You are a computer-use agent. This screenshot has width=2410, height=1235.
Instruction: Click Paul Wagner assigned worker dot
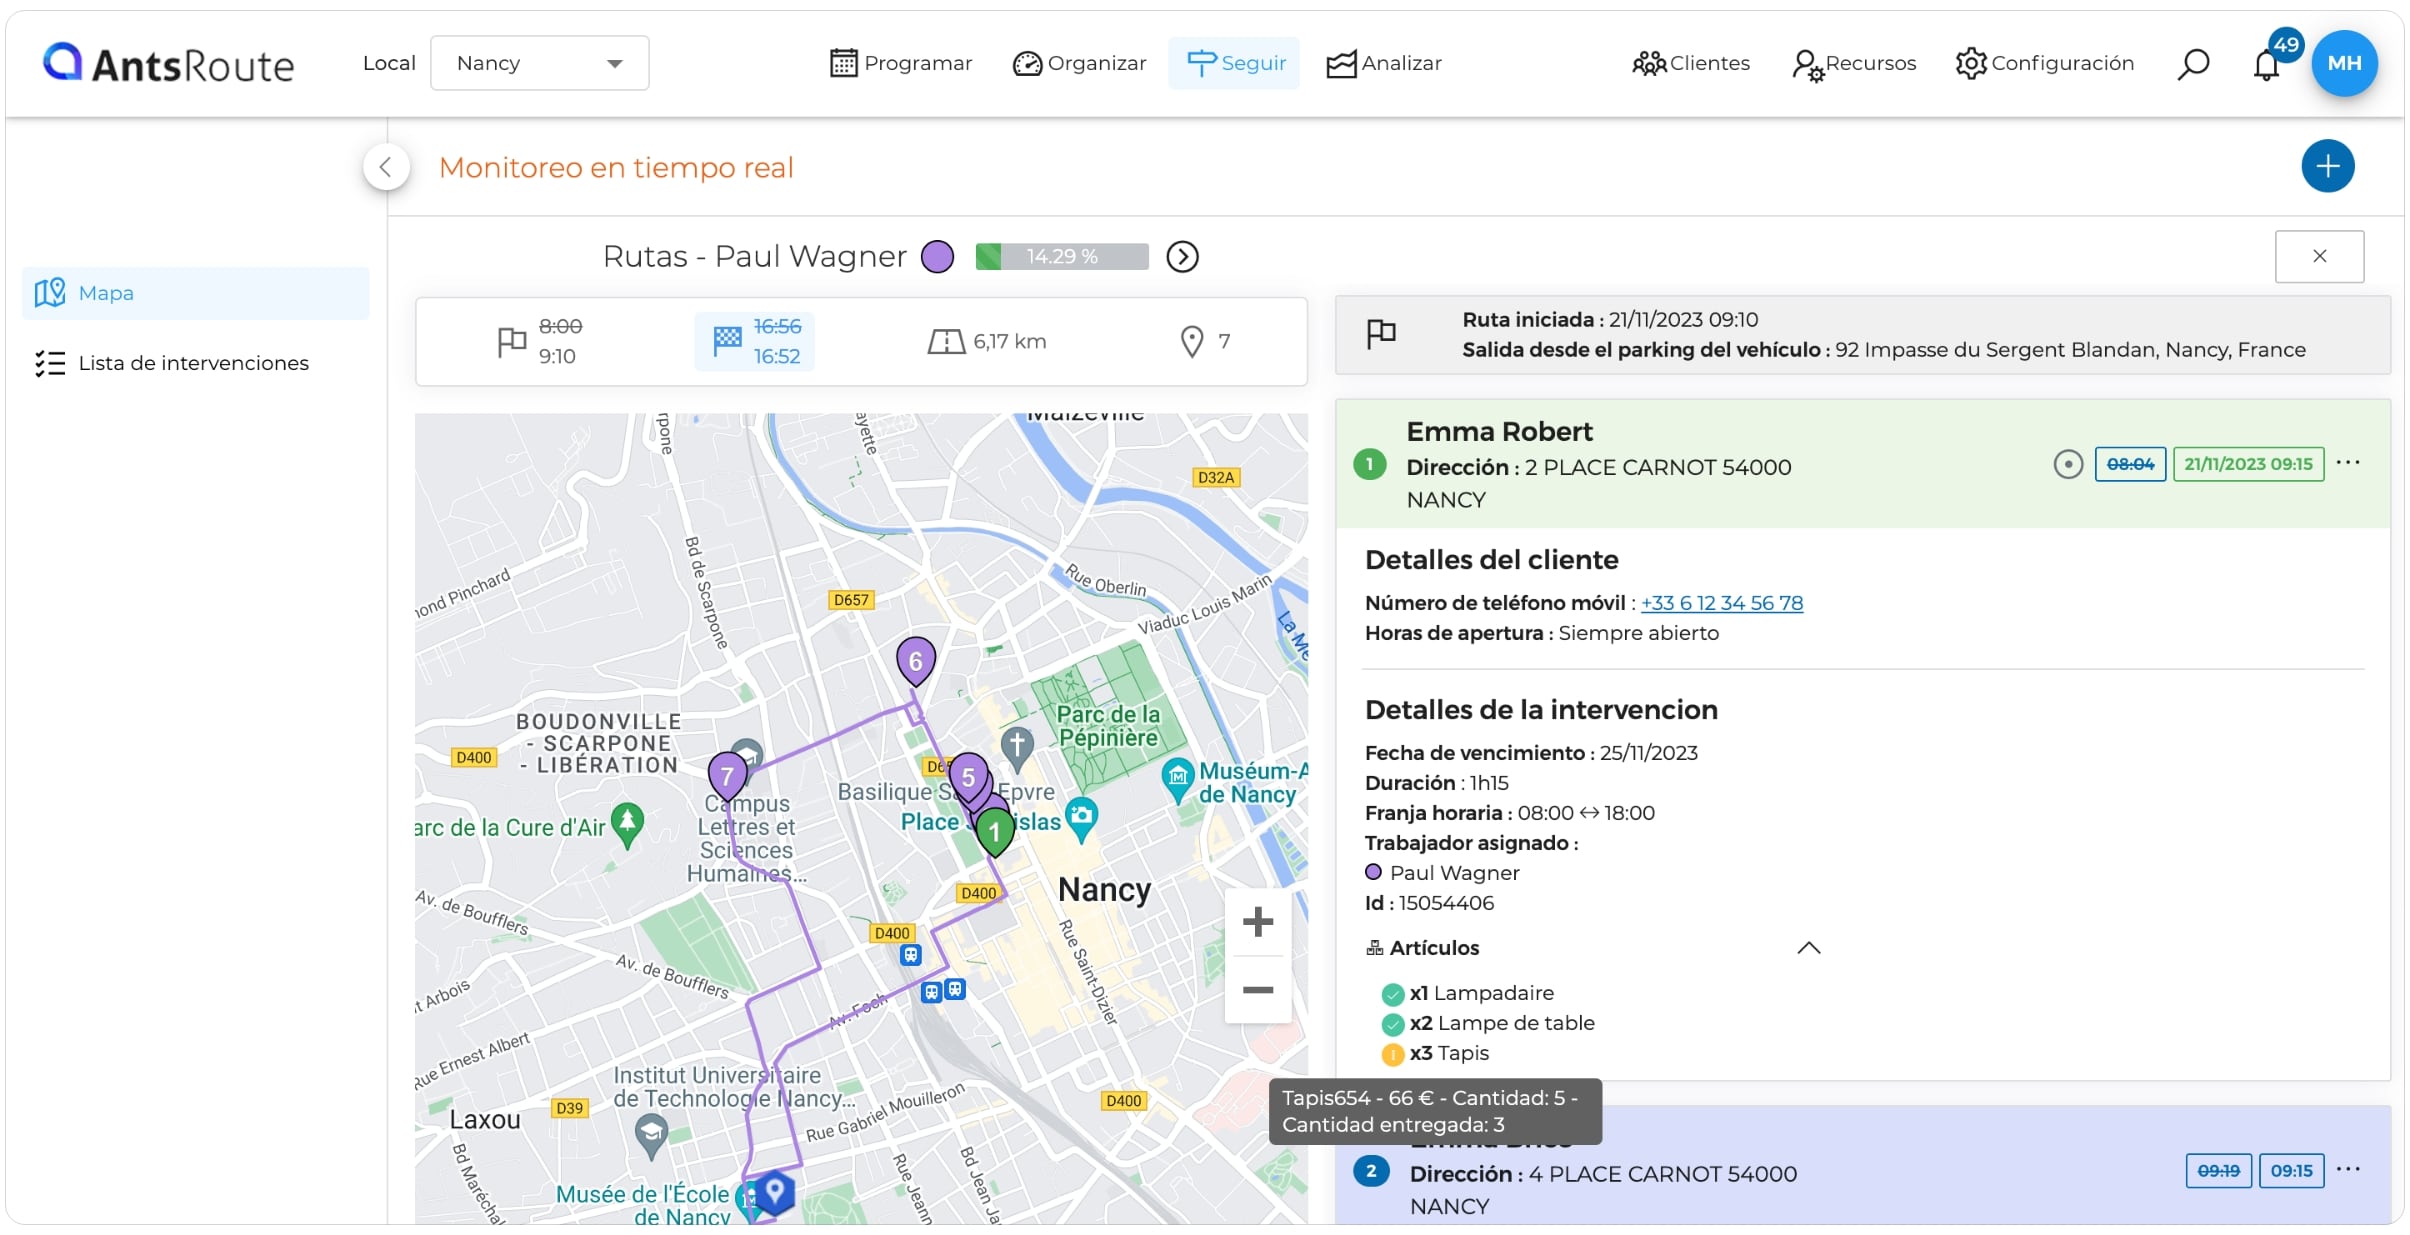click(x=1373, y=873)
